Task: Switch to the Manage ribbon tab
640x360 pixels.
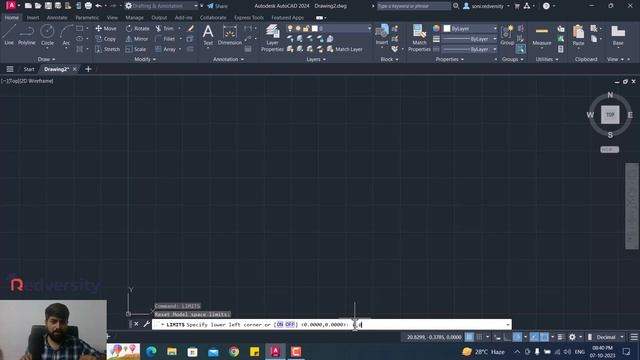Action: coord(134,18)
